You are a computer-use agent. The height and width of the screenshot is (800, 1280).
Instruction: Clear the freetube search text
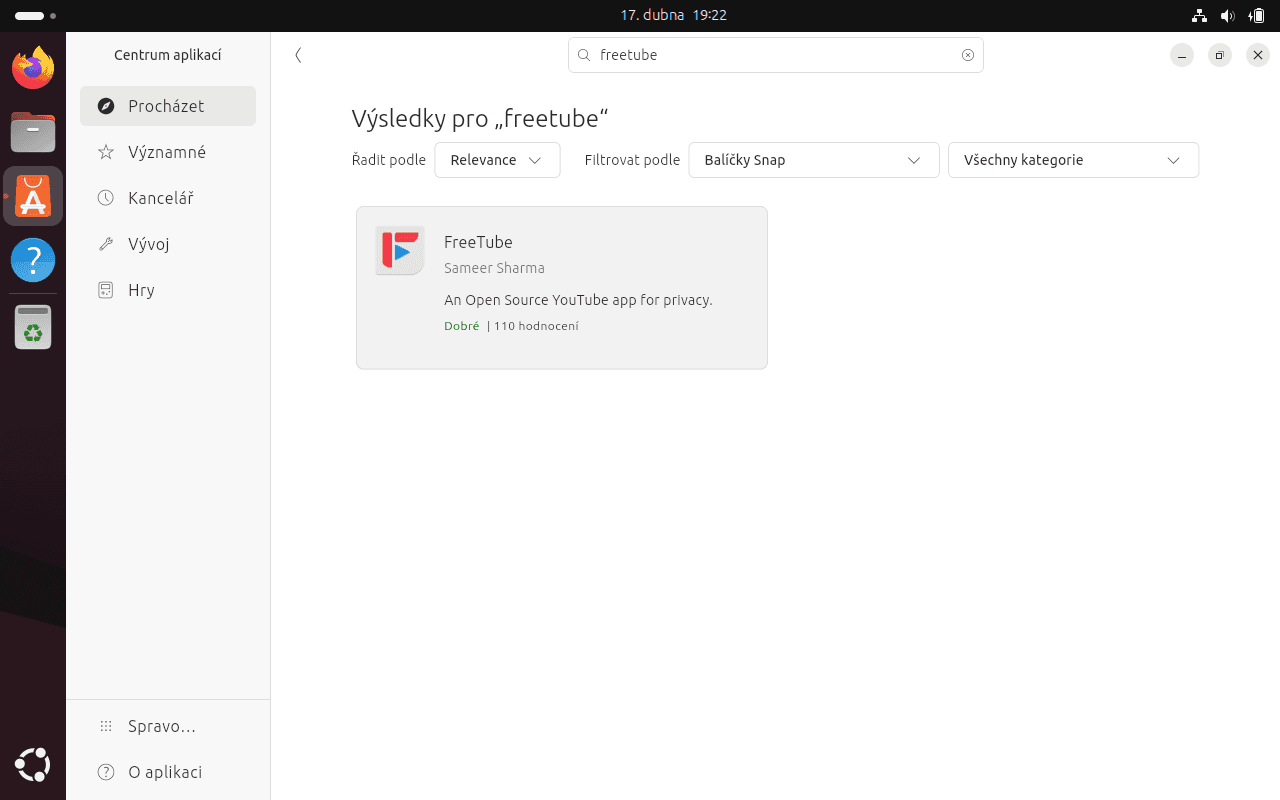point(968,55)
